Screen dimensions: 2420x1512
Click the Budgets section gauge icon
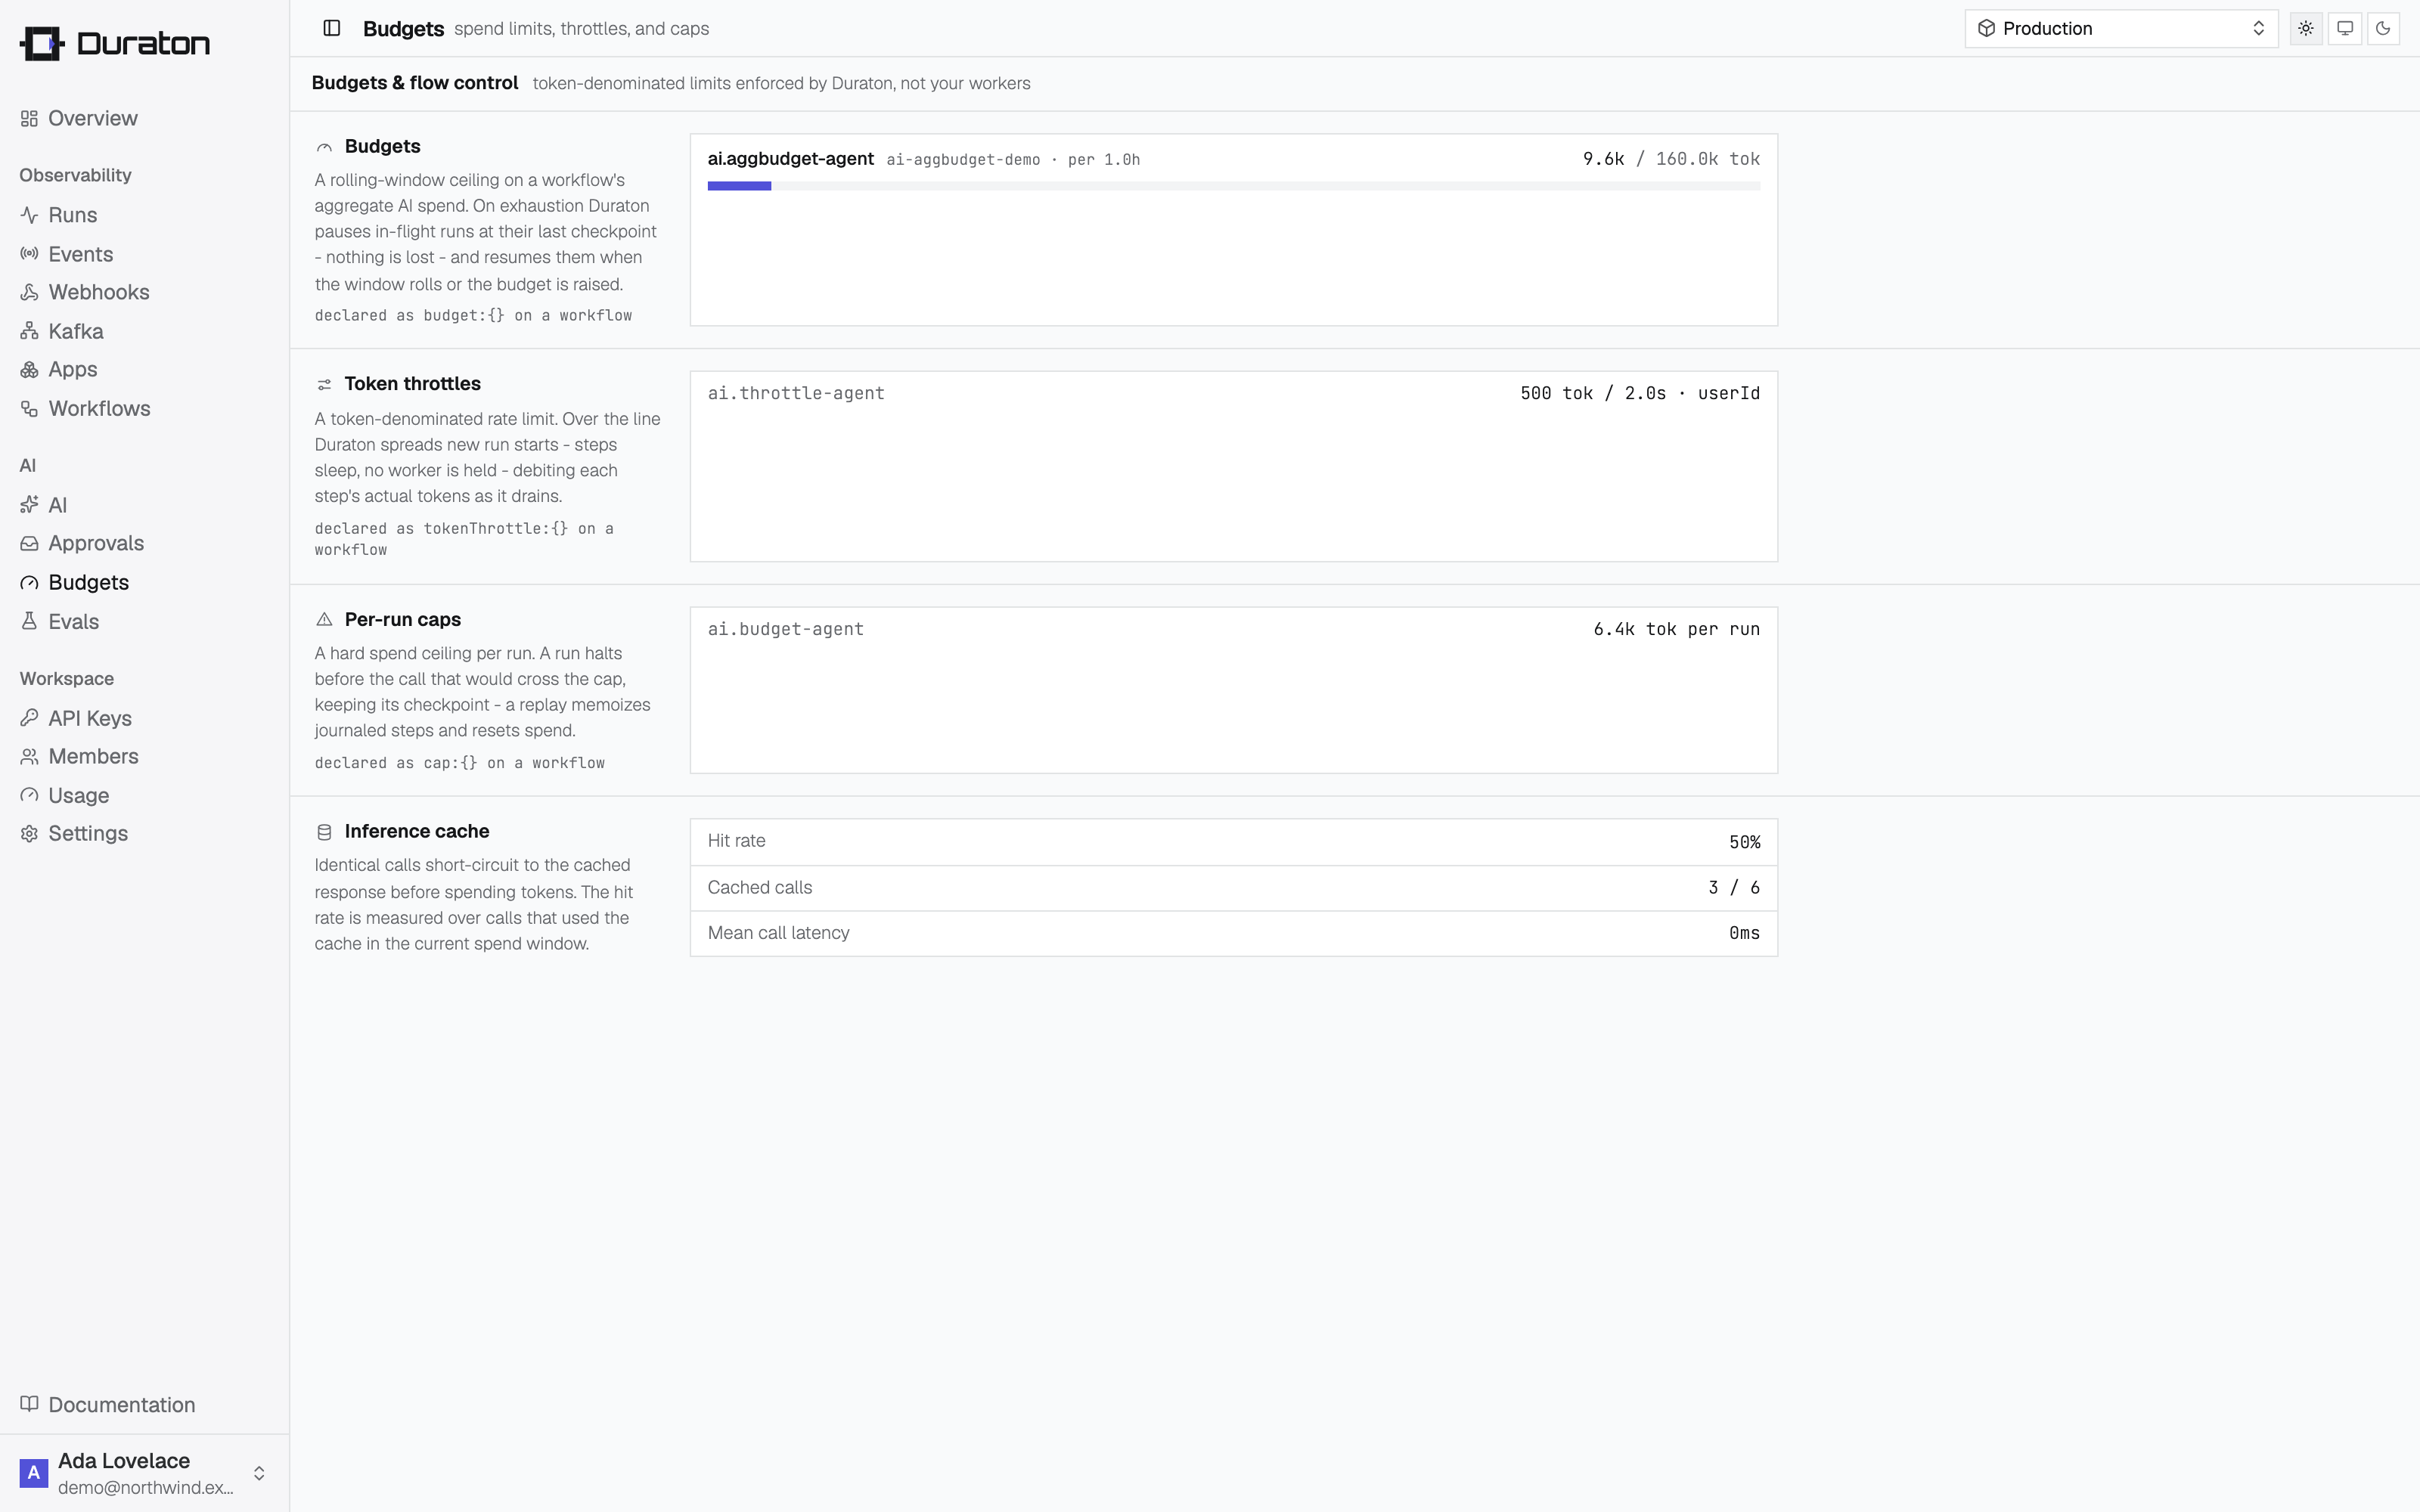(x=324, y=147)
